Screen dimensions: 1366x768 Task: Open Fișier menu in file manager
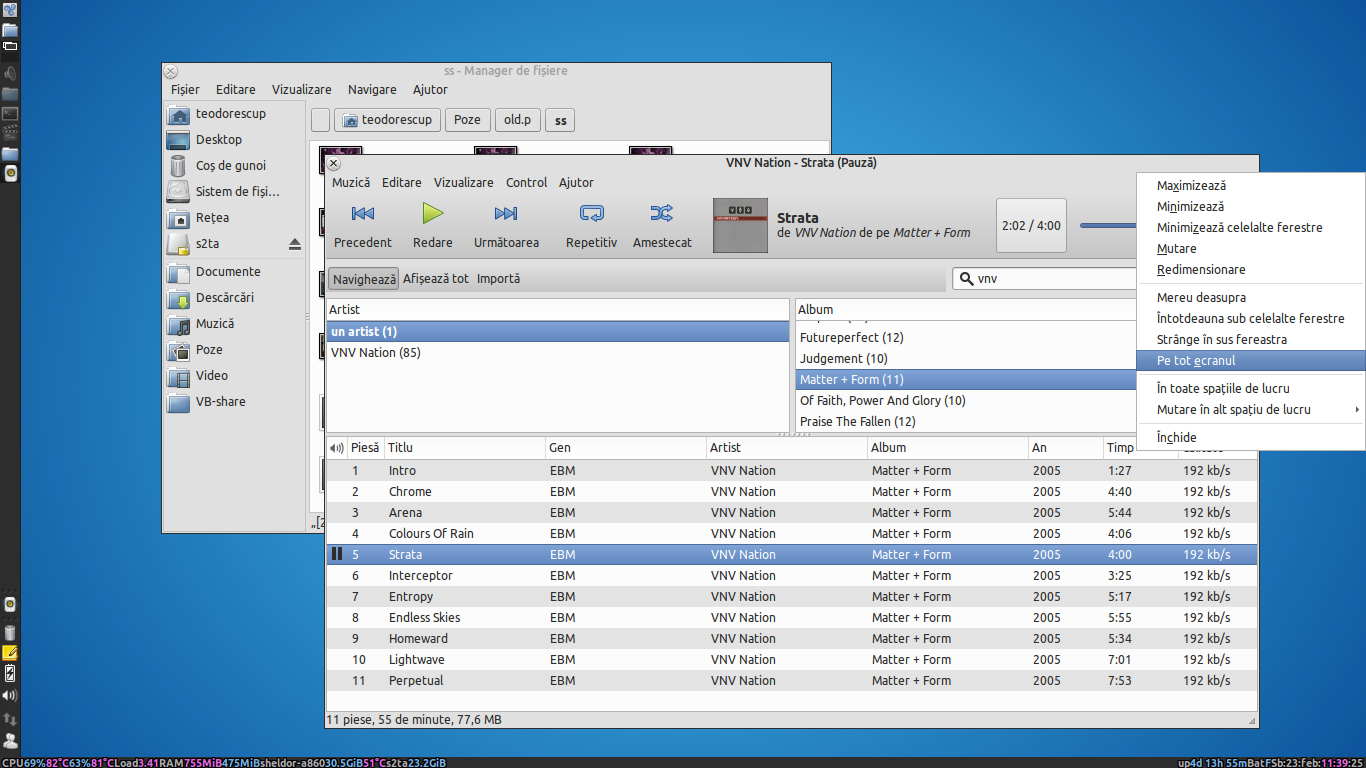185,90
